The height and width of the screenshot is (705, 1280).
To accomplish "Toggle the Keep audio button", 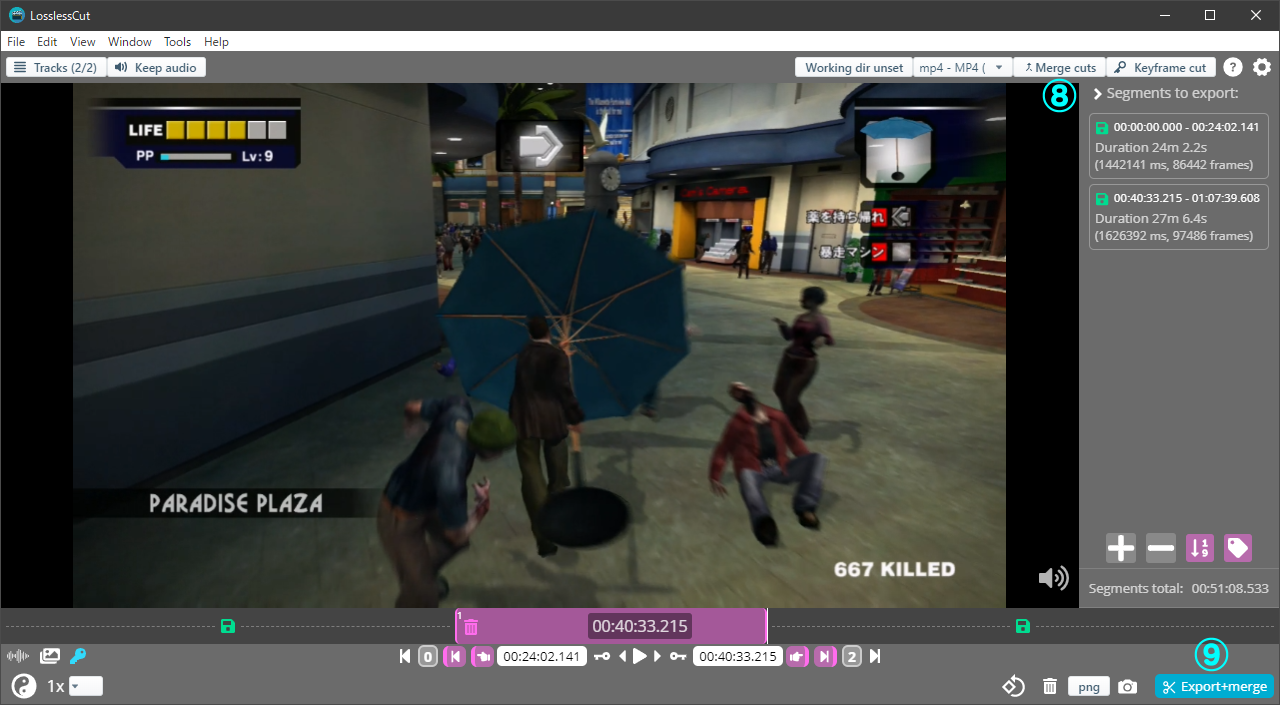I will (x=156, y=67).
